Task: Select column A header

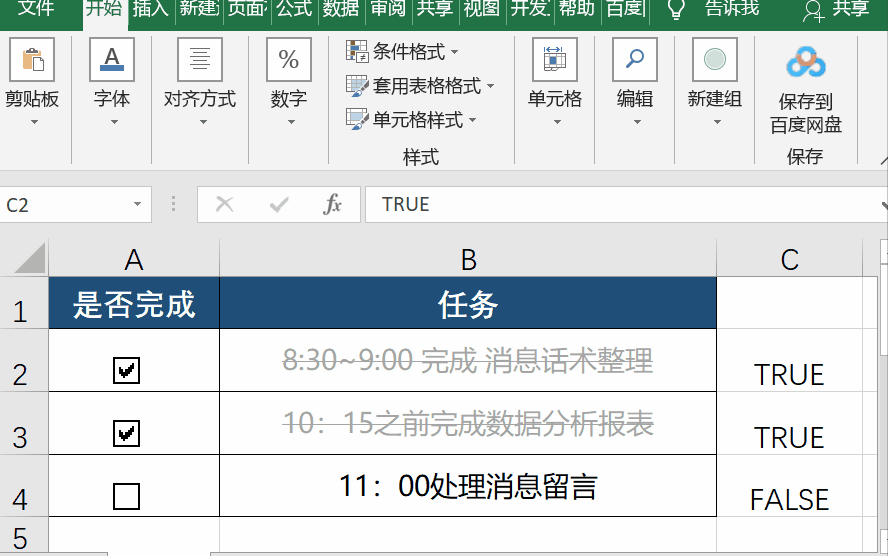Action: pos(134,259)
